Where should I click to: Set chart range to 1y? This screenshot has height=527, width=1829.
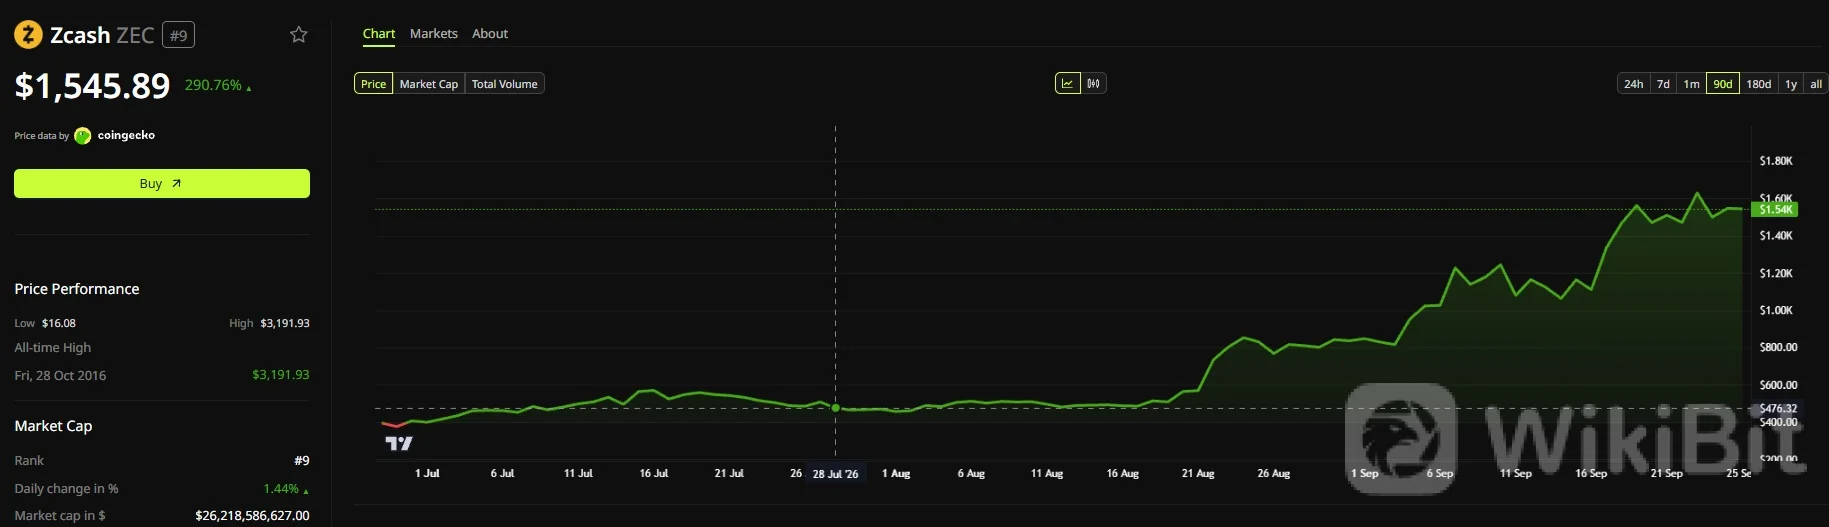coord(1791,84)
